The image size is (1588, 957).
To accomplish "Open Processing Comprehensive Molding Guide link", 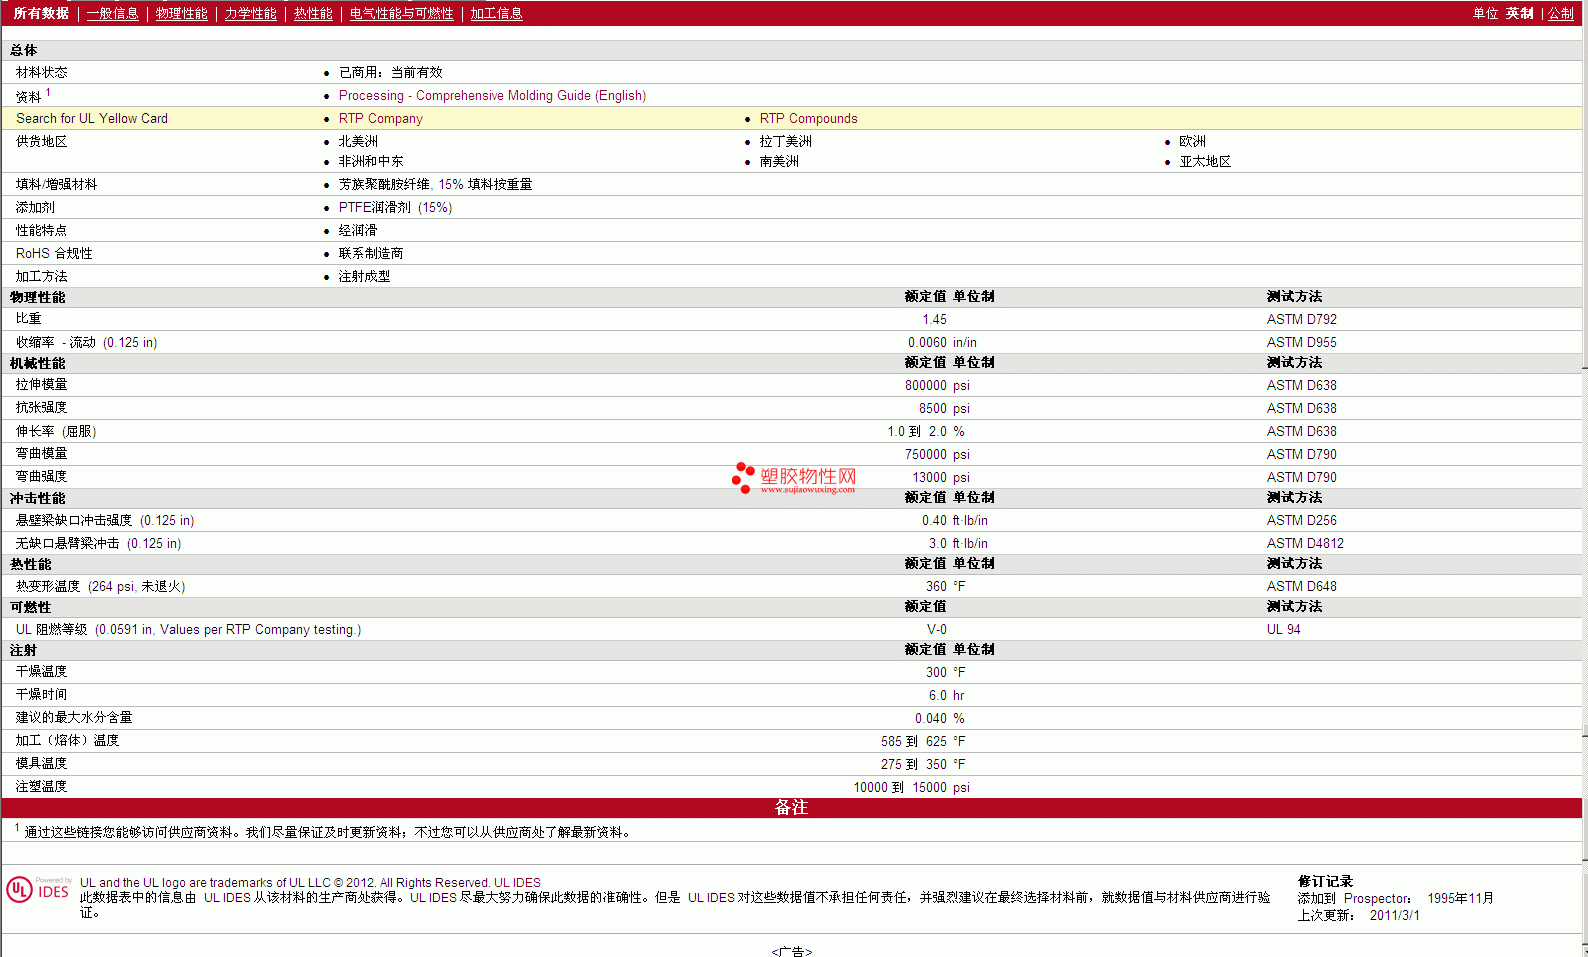I will click(492, 96).
